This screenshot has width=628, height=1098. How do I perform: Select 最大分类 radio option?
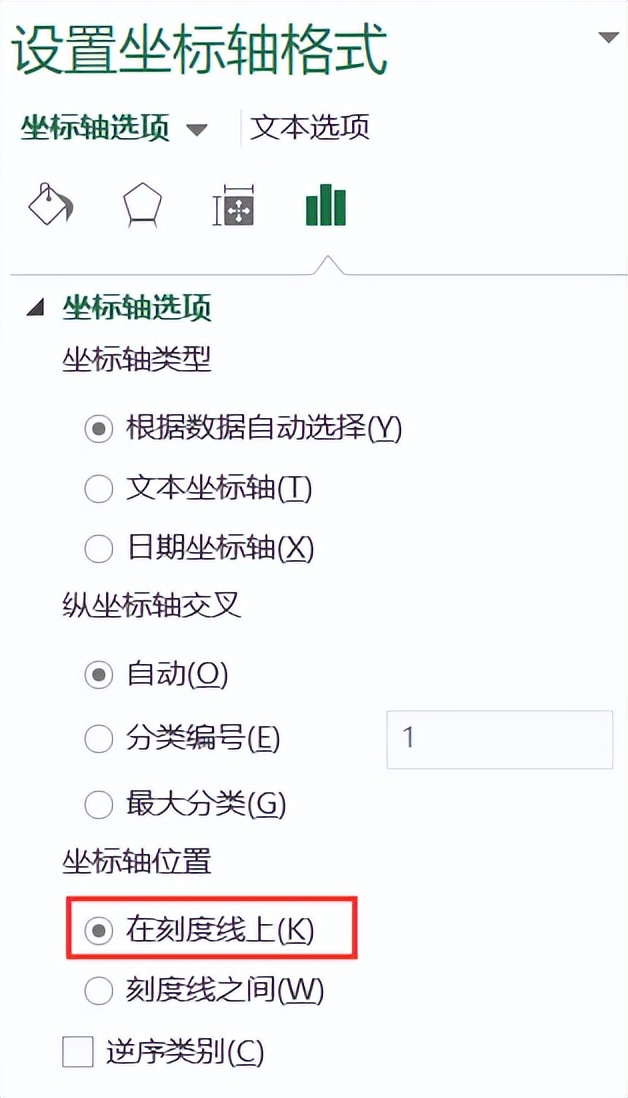(x=99, y=802)
